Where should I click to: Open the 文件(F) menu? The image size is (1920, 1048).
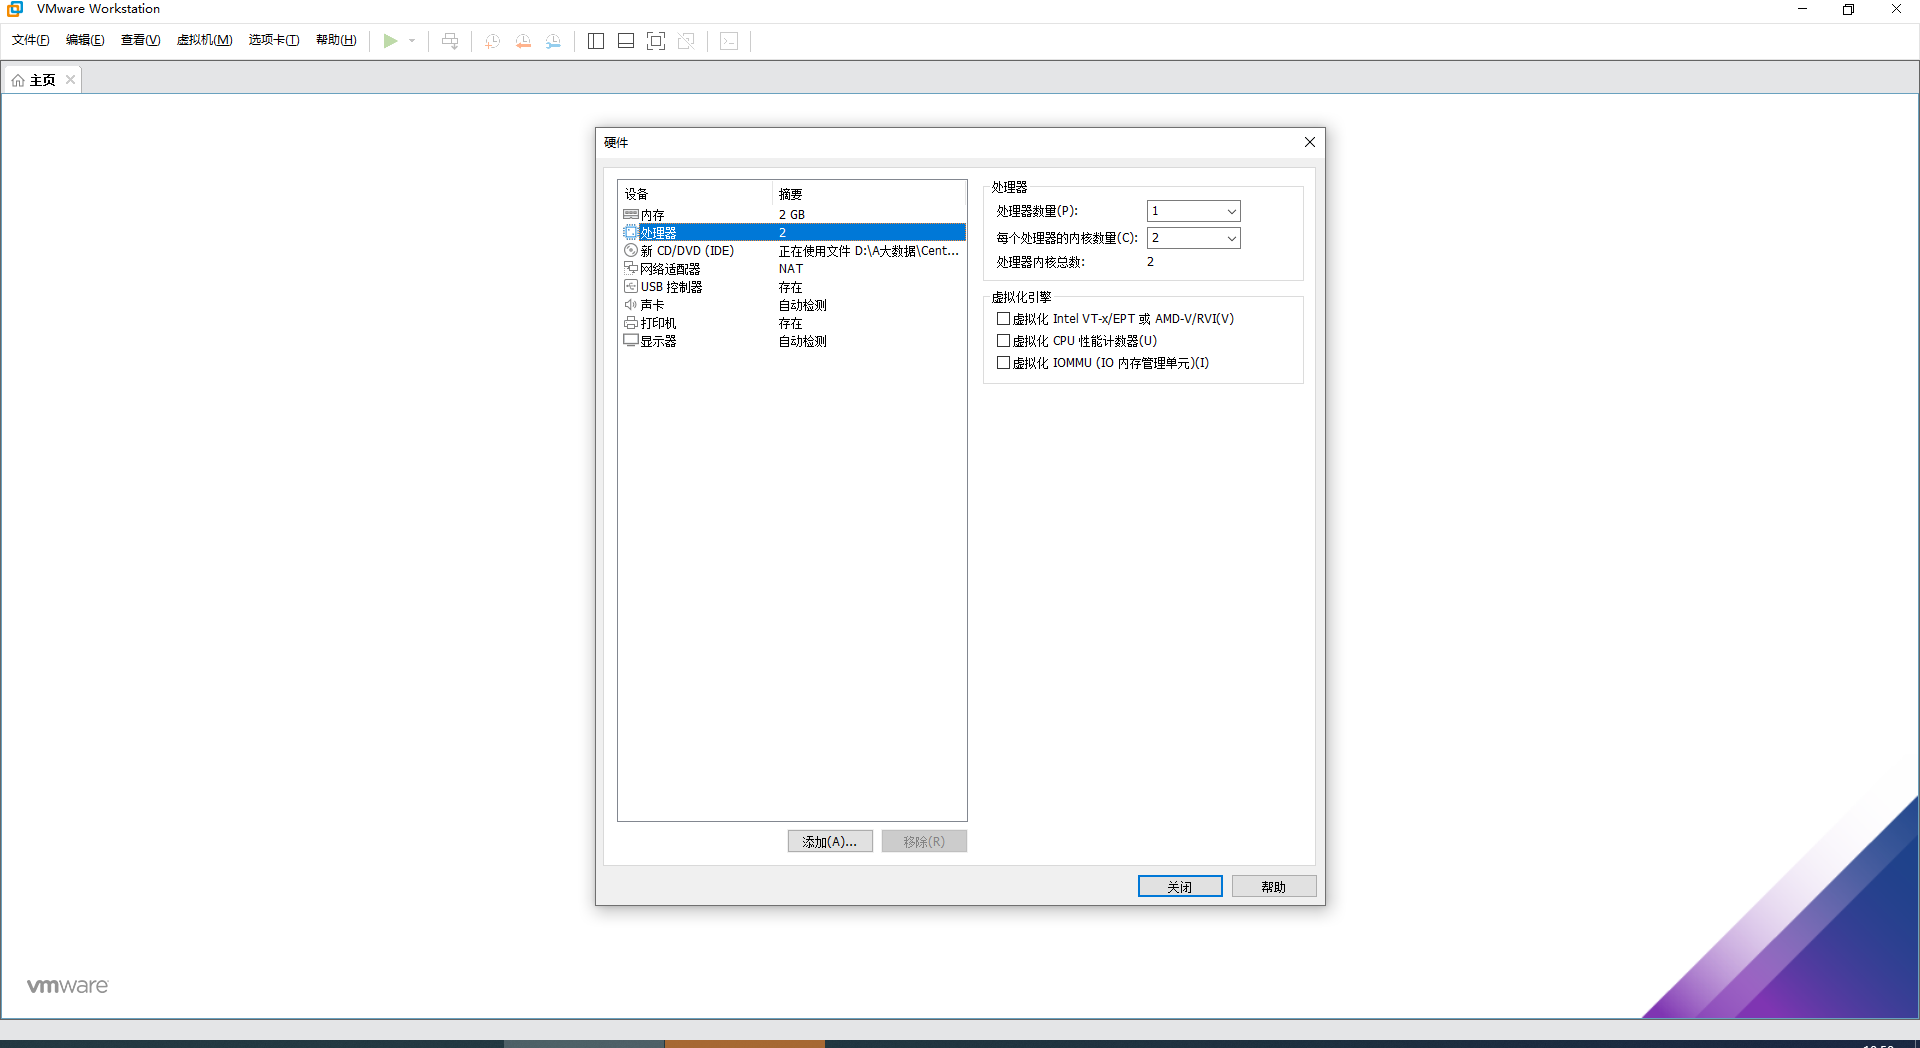coord(31,40)
